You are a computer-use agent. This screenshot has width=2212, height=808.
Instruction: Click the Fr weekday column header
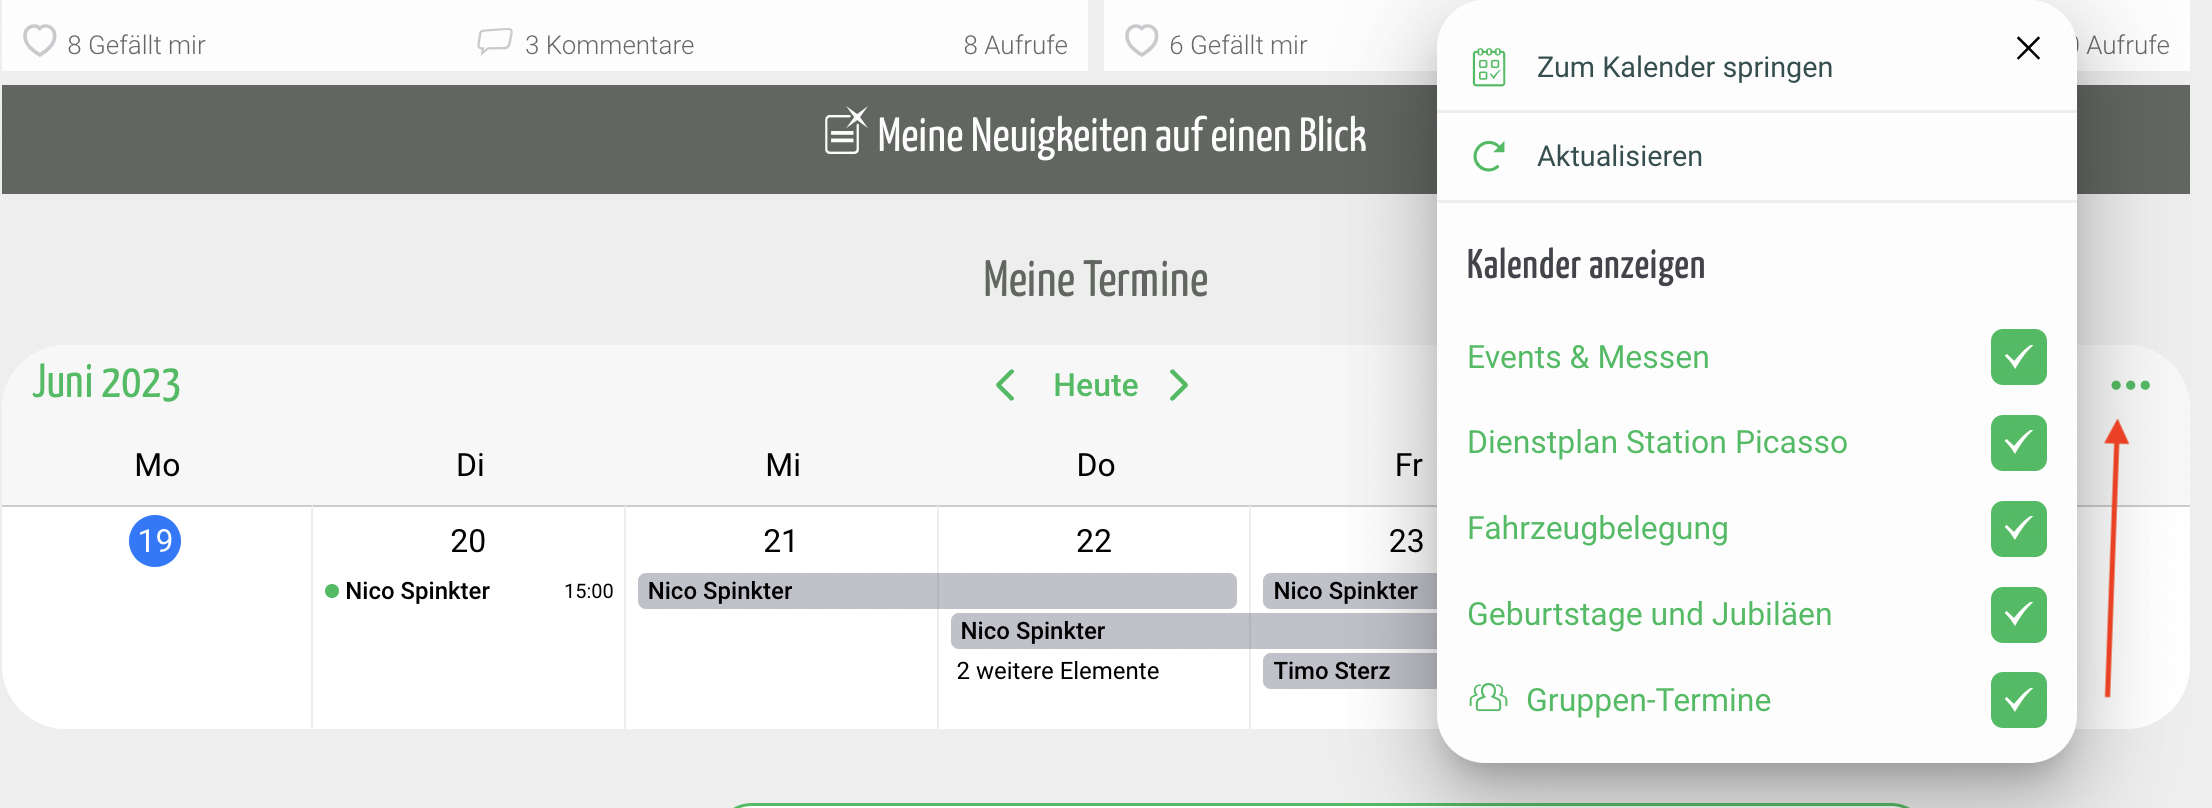point(1408,465)
